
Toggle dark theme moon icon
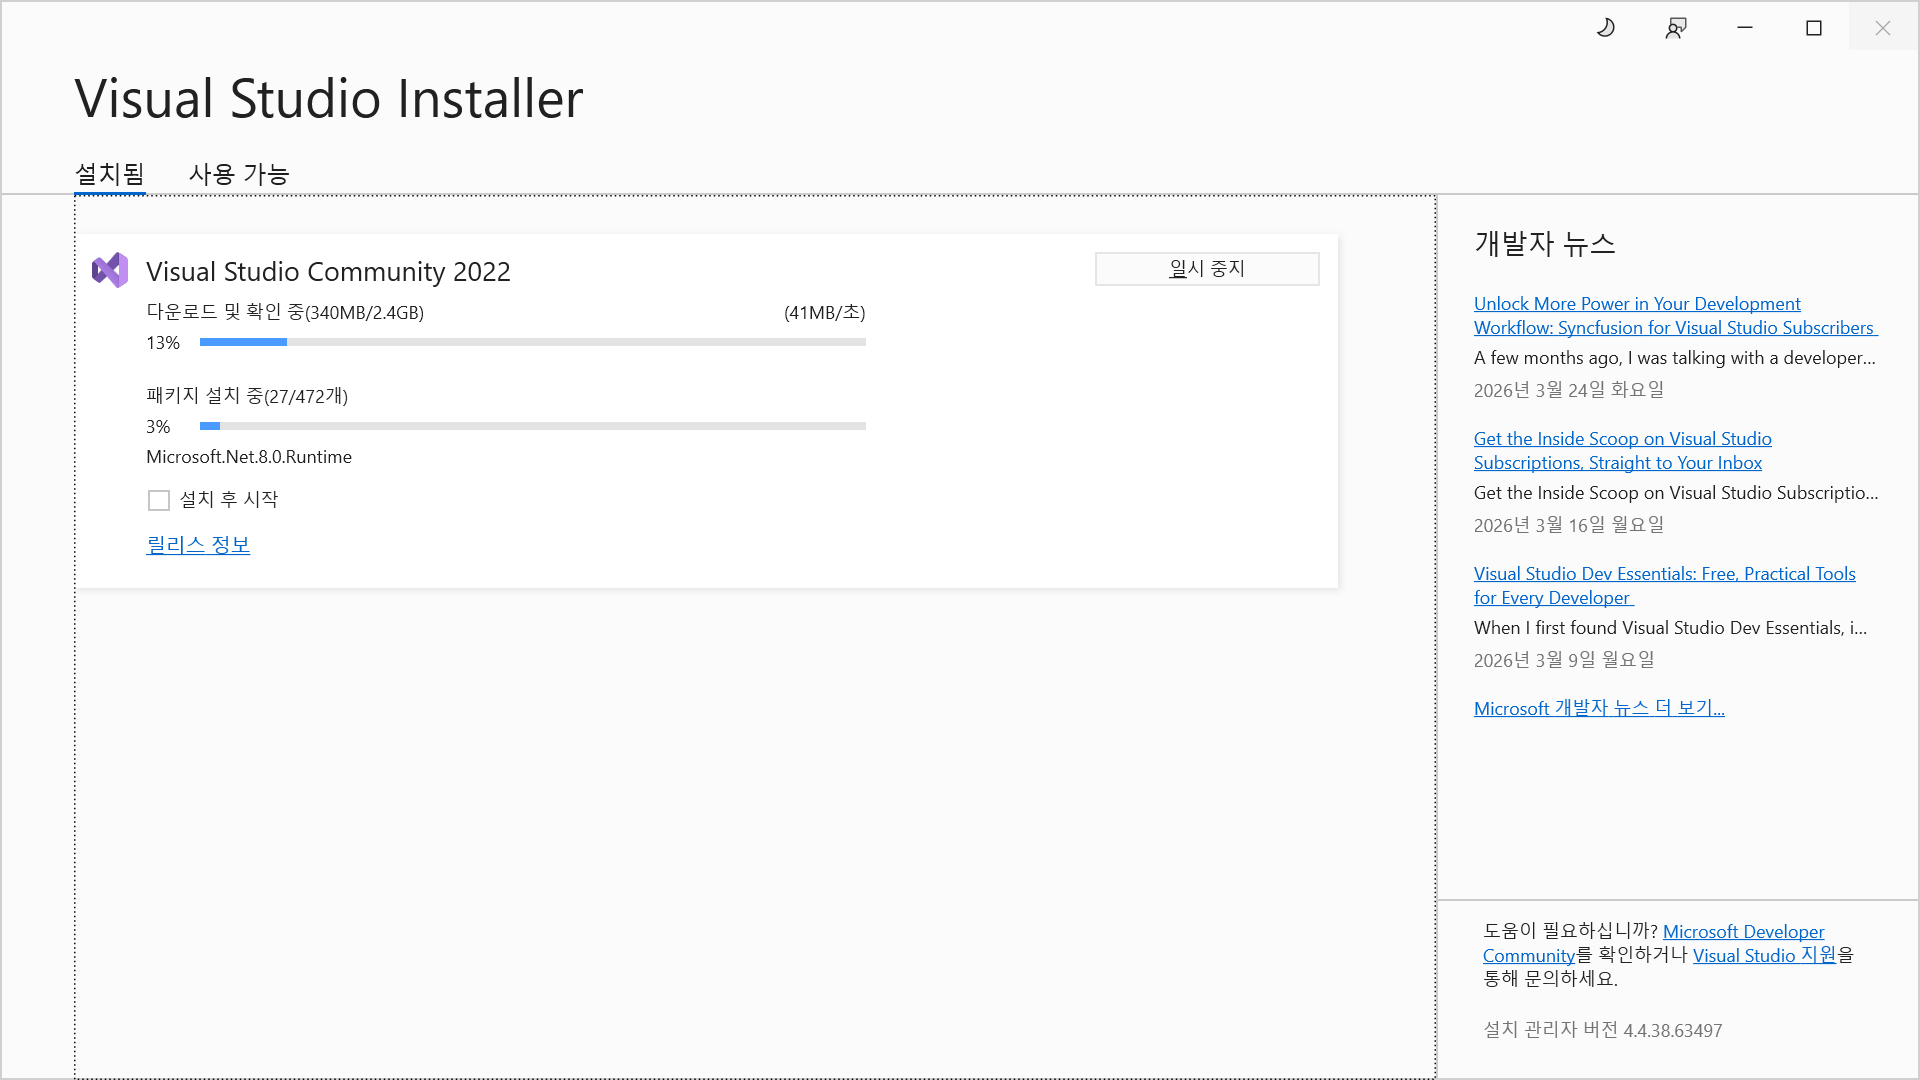1606,28
